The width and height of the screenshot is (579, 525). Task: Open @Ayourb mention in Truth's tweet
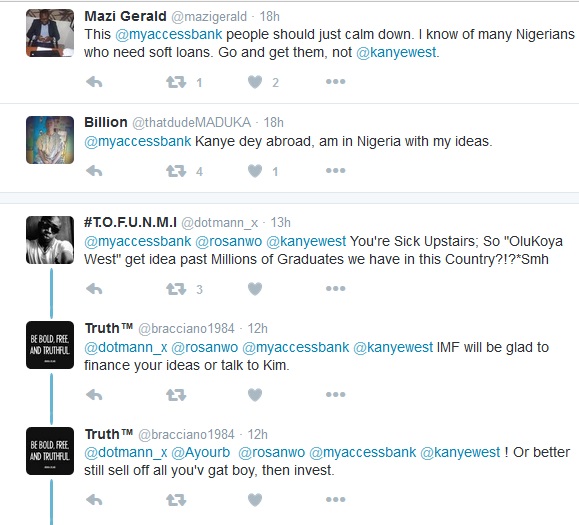coord(201,452)
